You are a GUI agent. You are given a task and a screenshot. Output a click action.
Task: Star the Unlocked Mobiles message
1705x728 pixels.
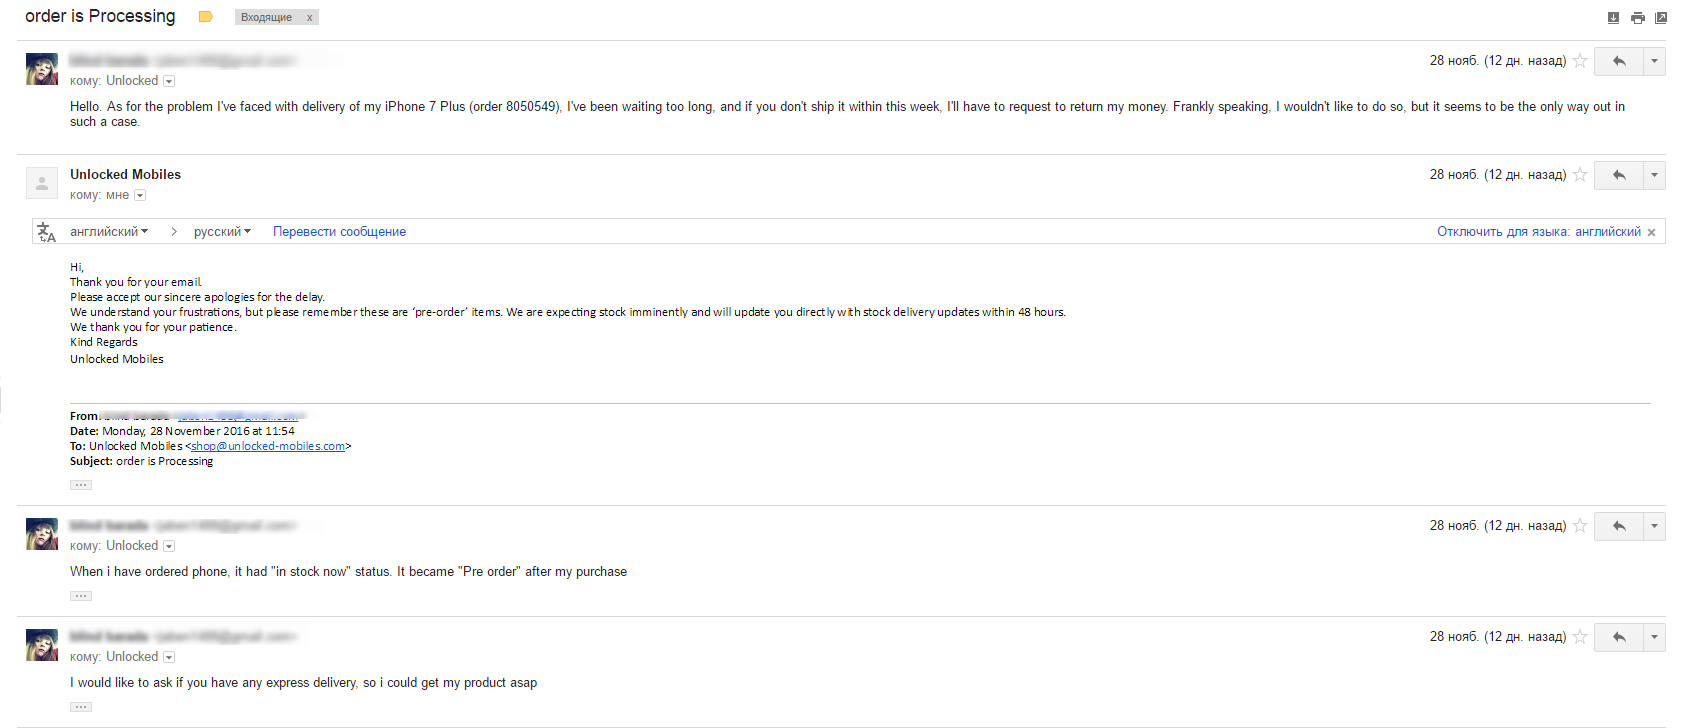1580,175
